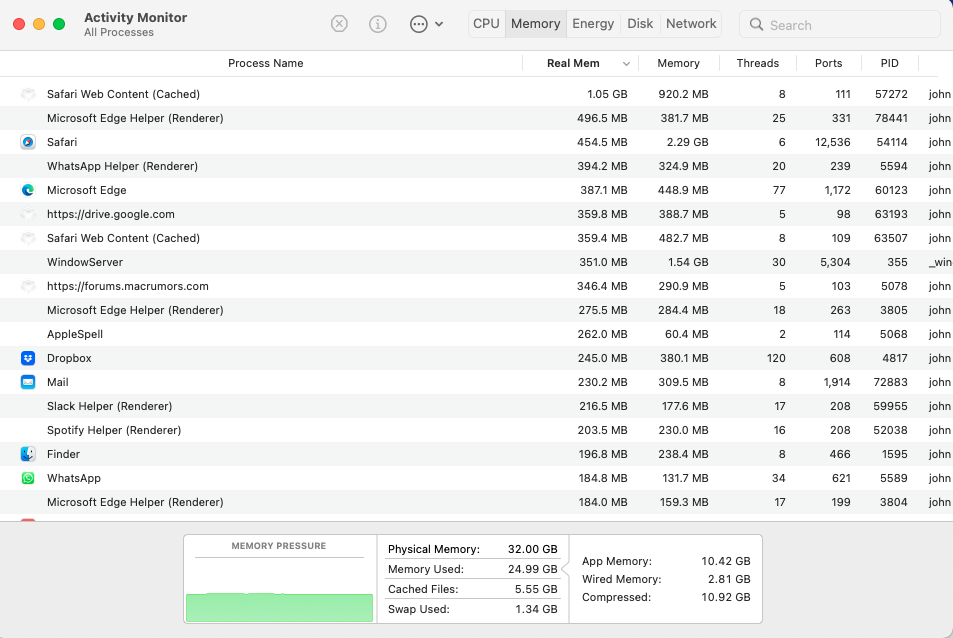Sort by the Memory column header
Viewport: 953px width, 638px height.
click(x=678, y=63)
